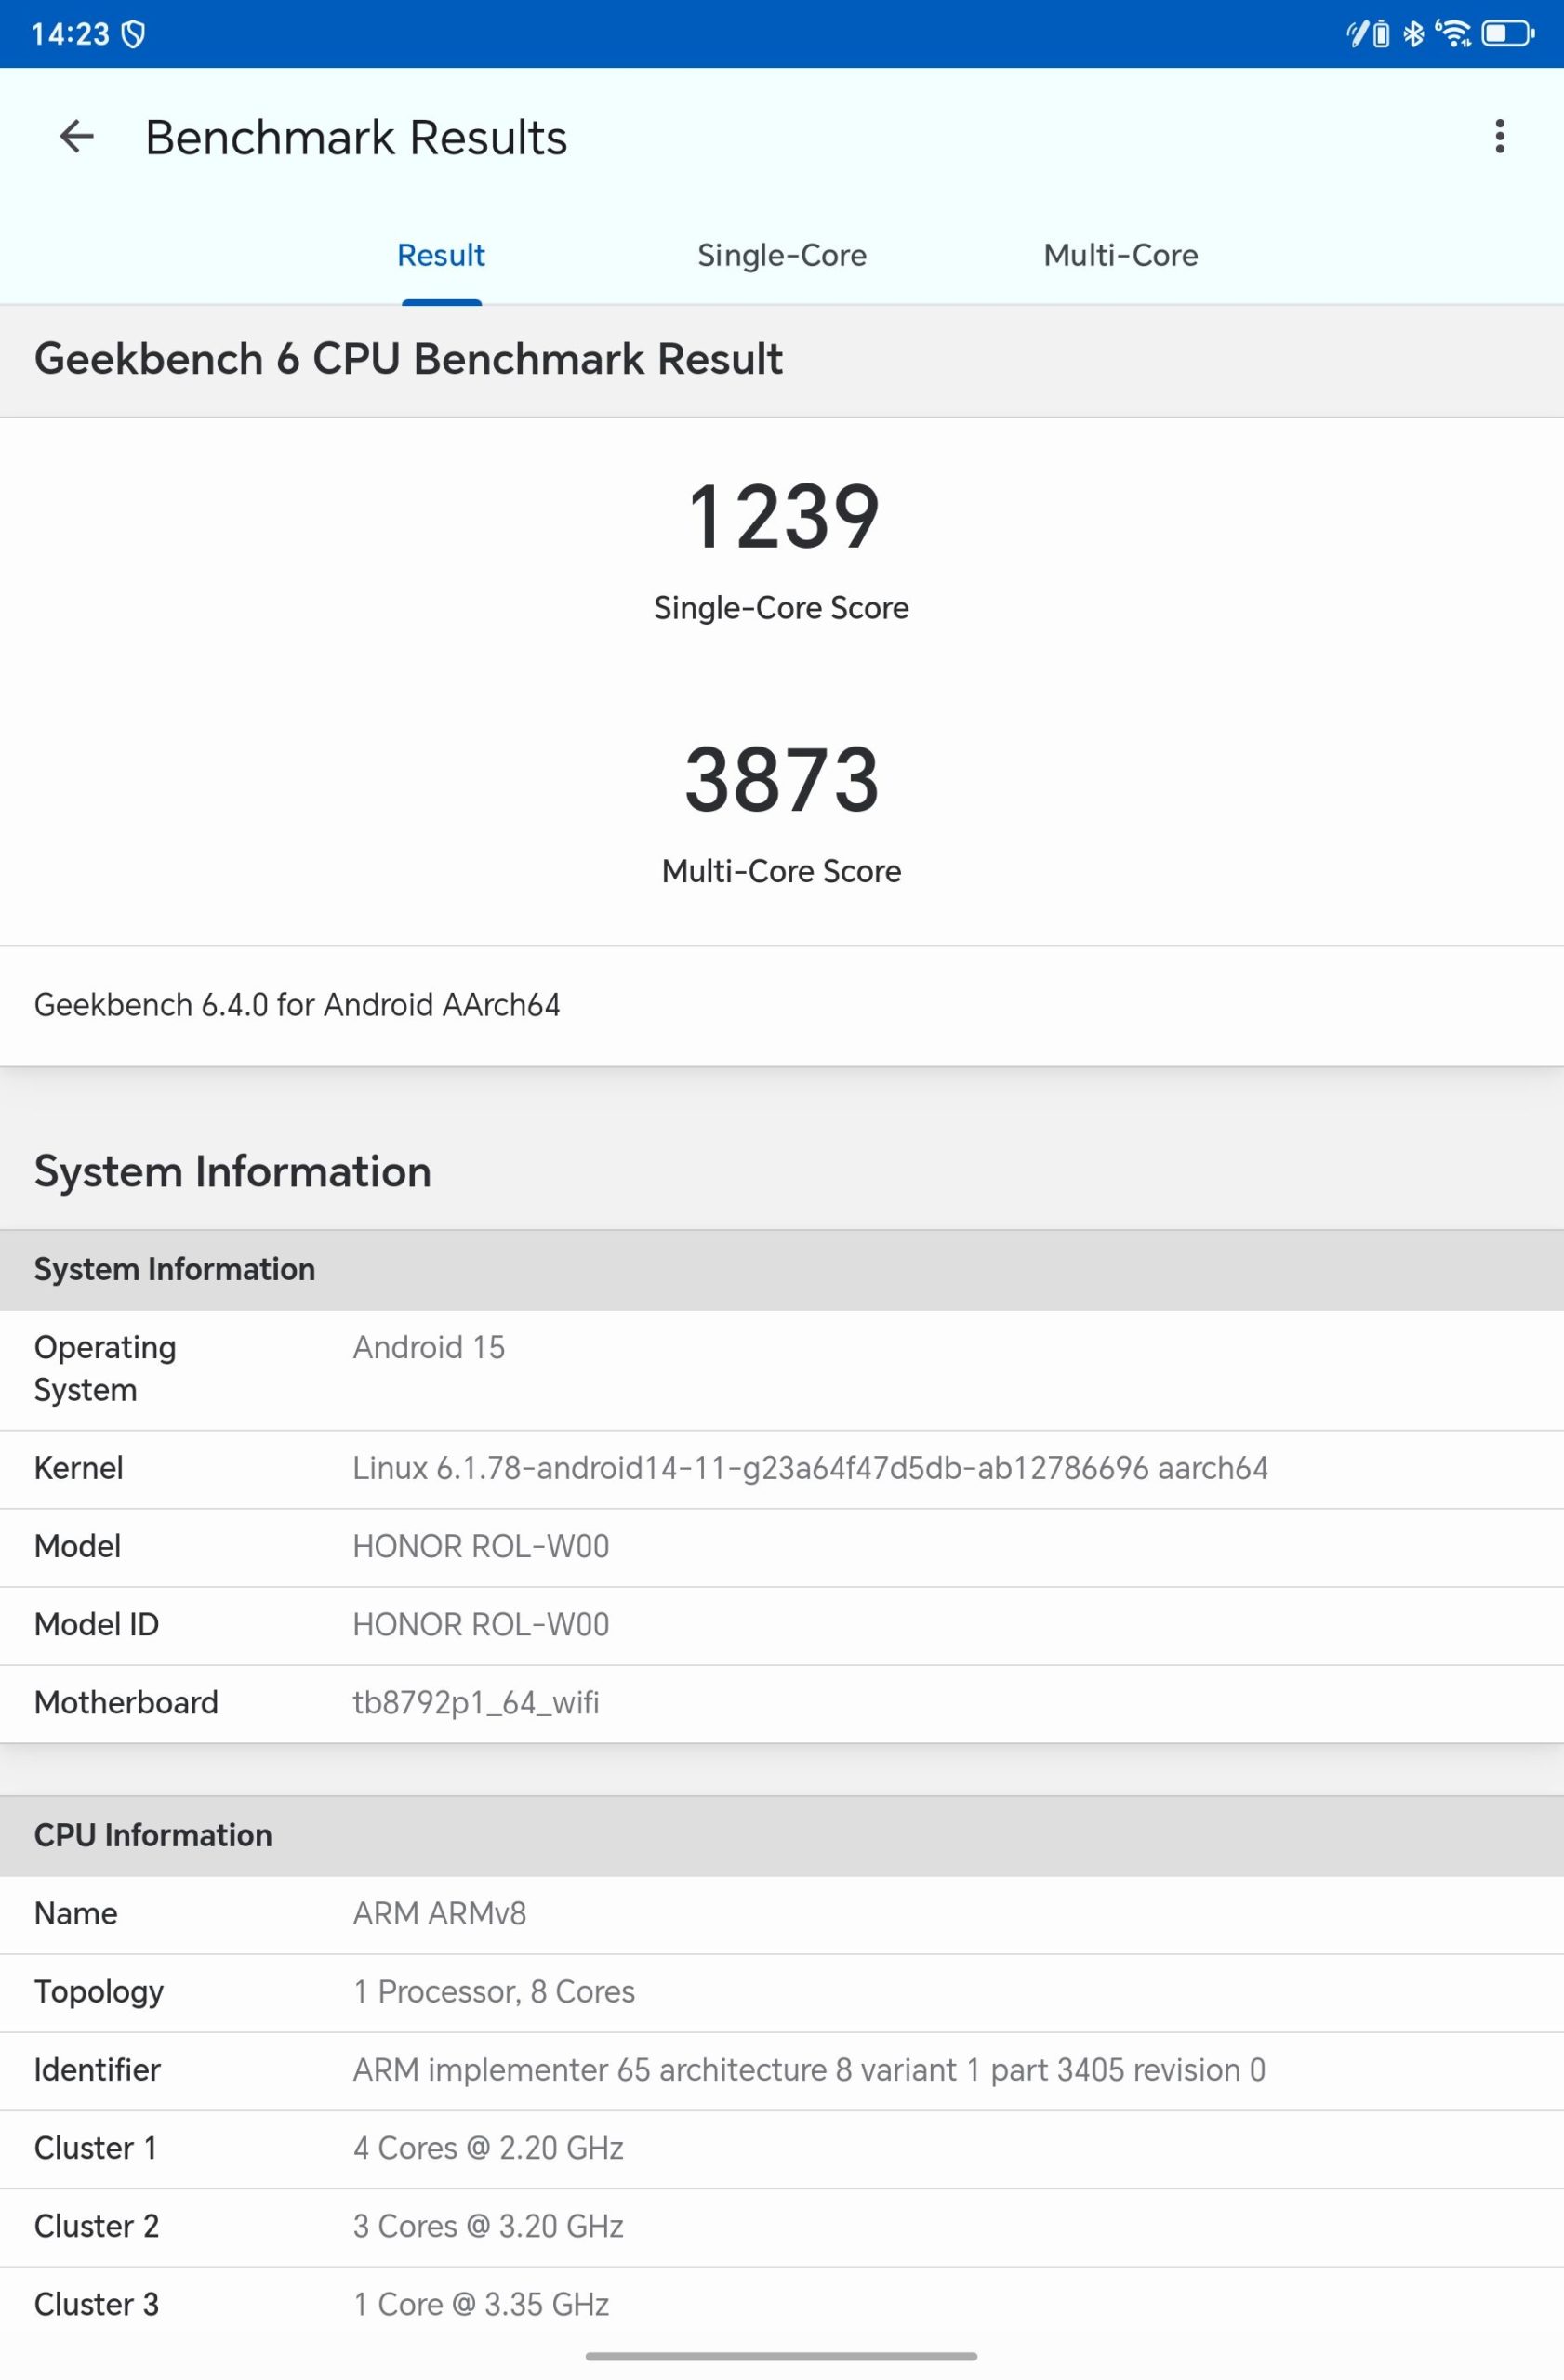The image size is (1564, 2380).
Task: Go back using the arrow icon
Action: 77,137
